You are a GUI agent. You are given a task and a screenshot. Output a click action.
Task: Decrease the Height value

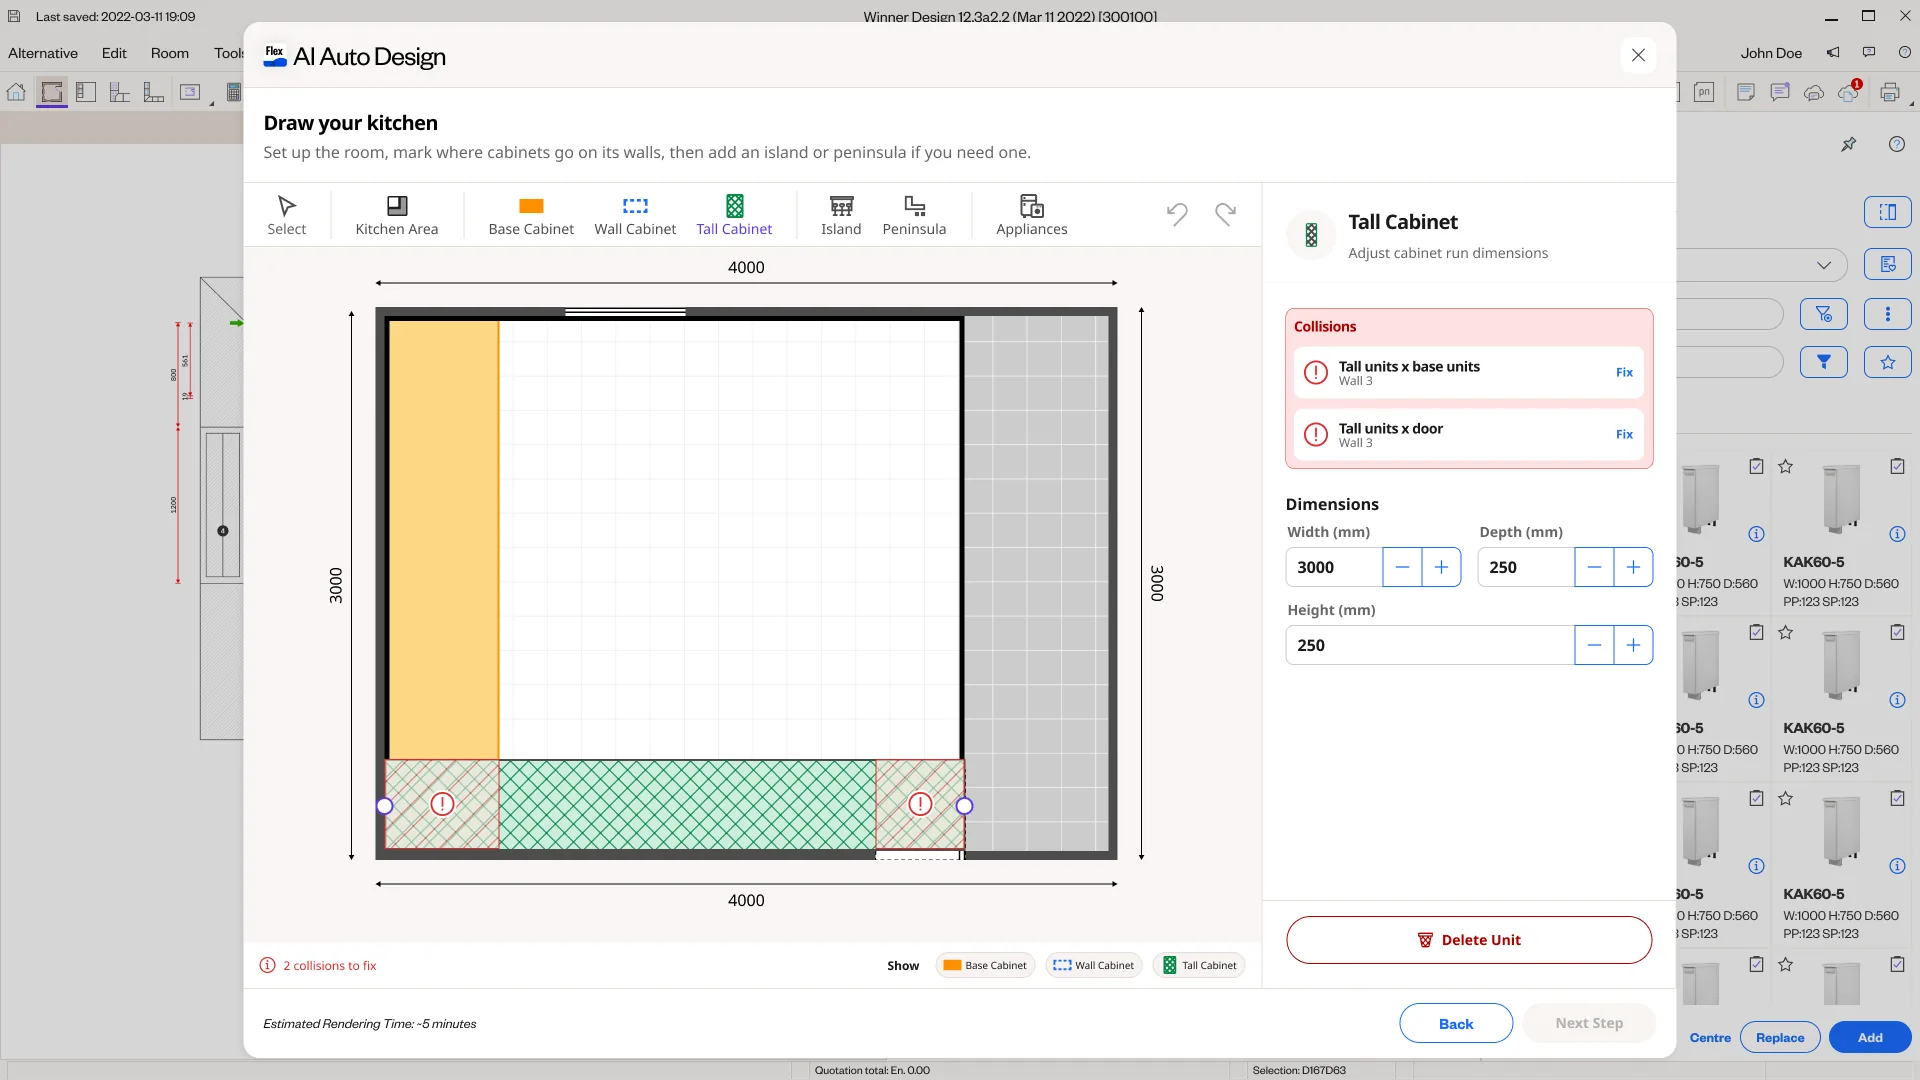(1594, 645)
